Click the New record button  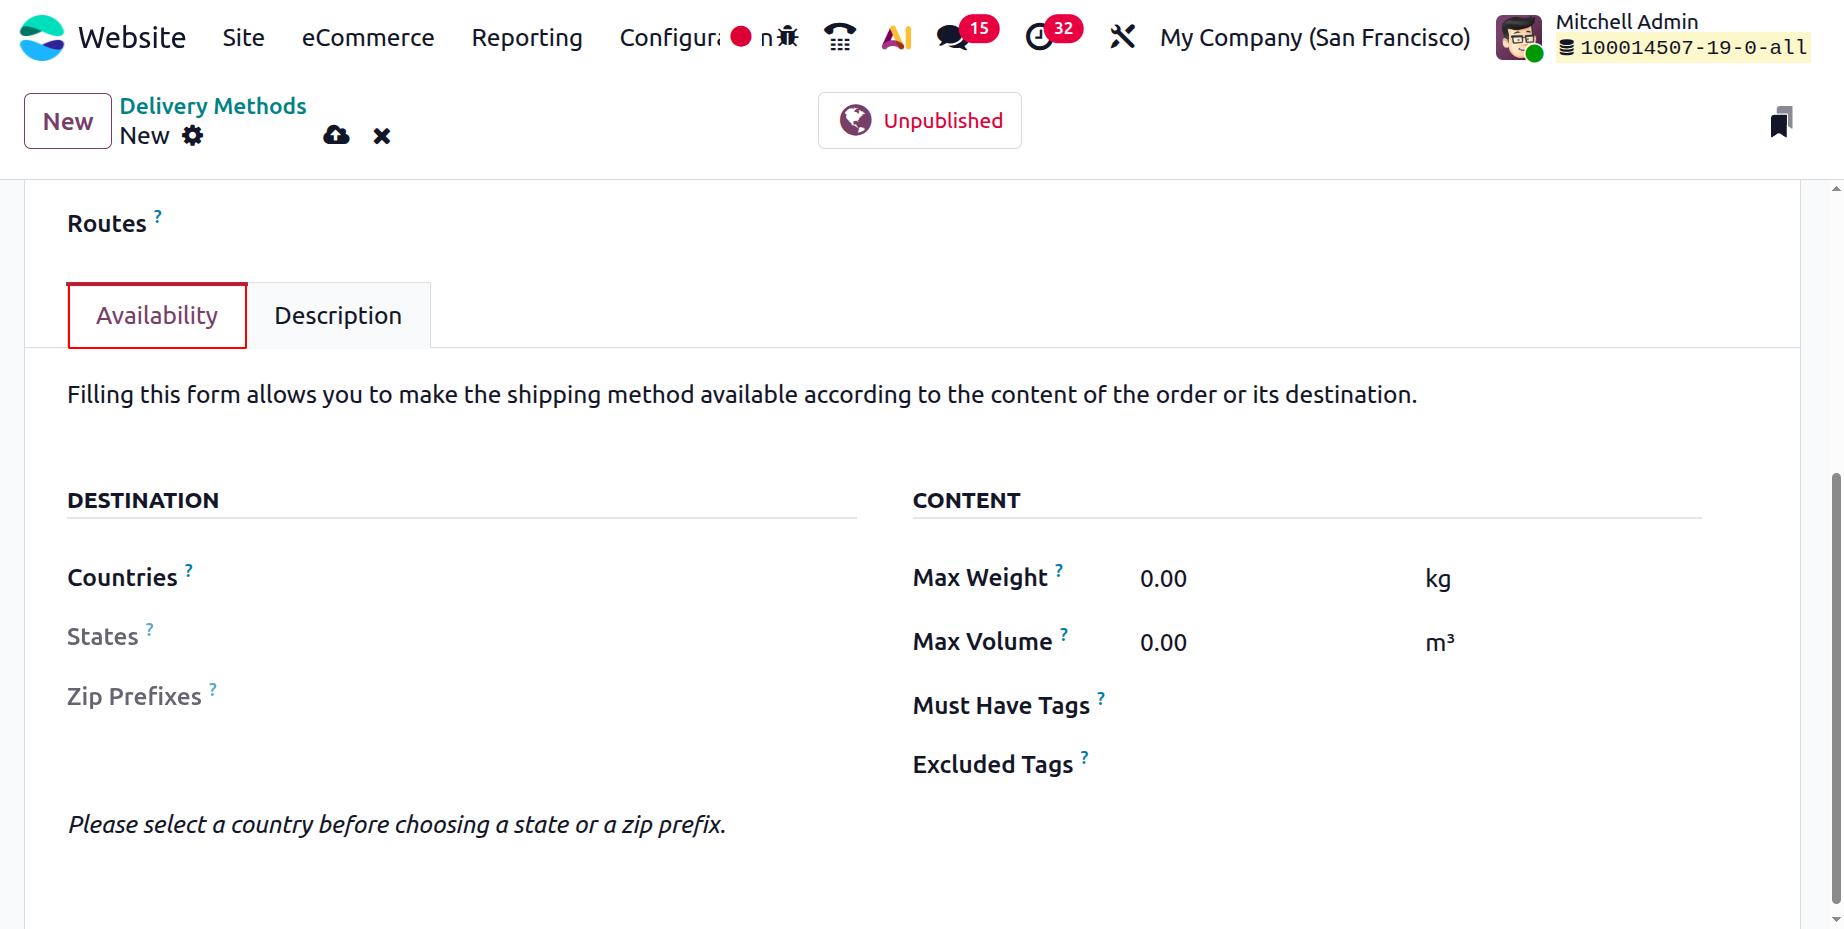[x=68, y=121]
